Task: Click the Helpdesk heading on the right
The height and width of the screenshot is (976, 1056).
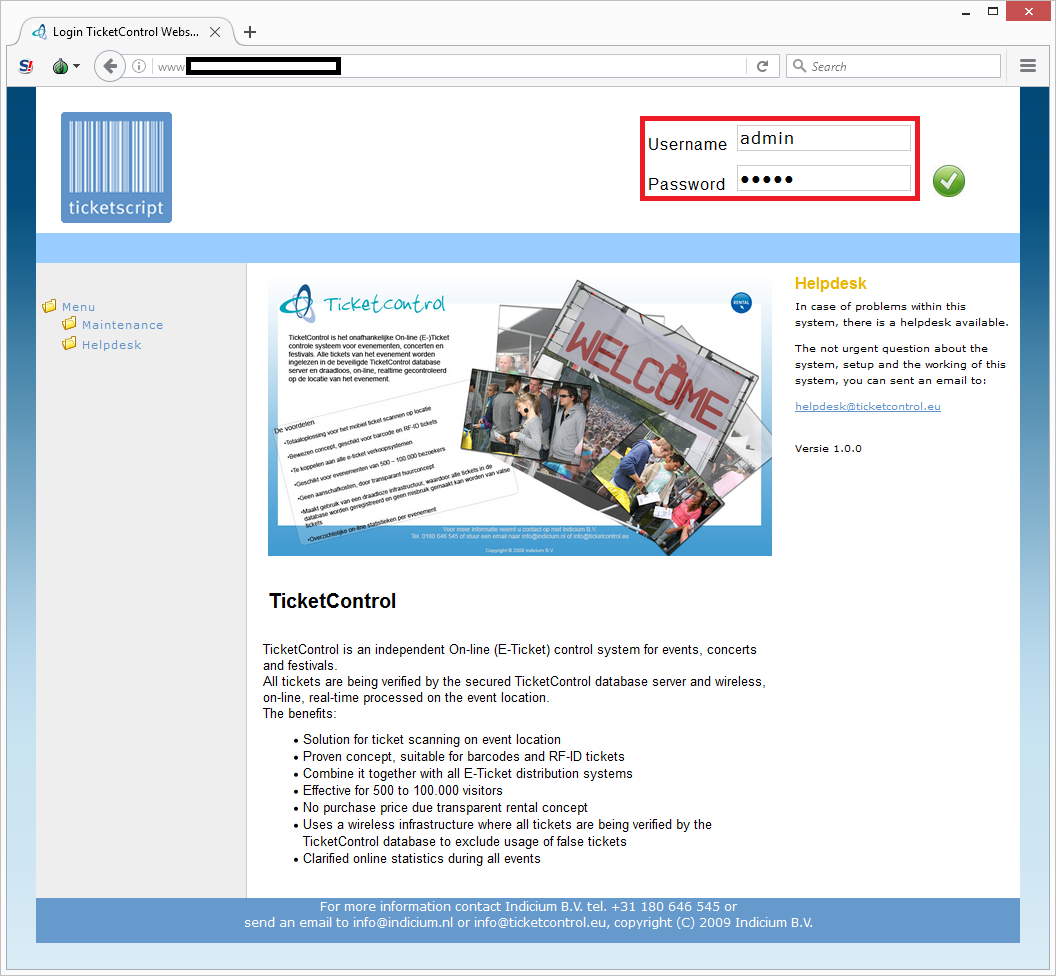Action: coord(830,284)
